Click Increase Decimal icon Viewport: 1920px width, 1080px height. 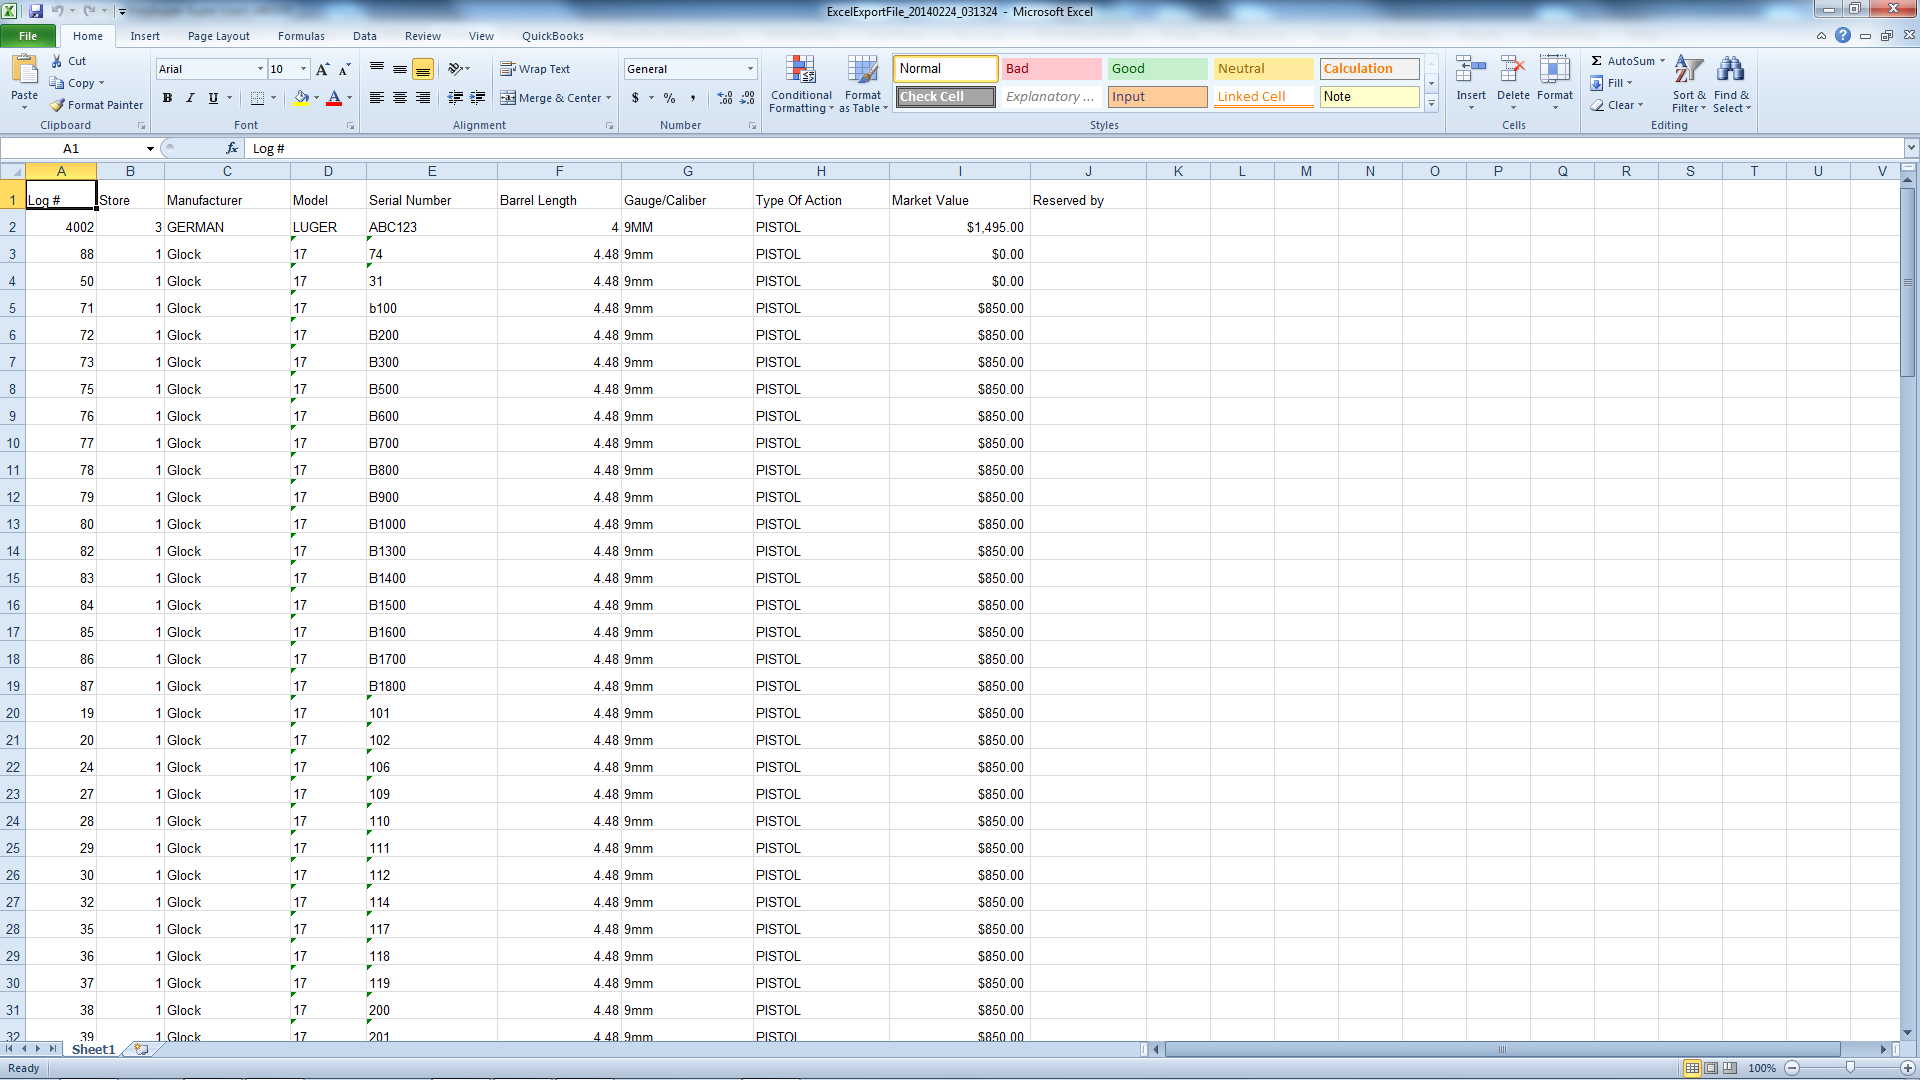(x=725, y=98)
